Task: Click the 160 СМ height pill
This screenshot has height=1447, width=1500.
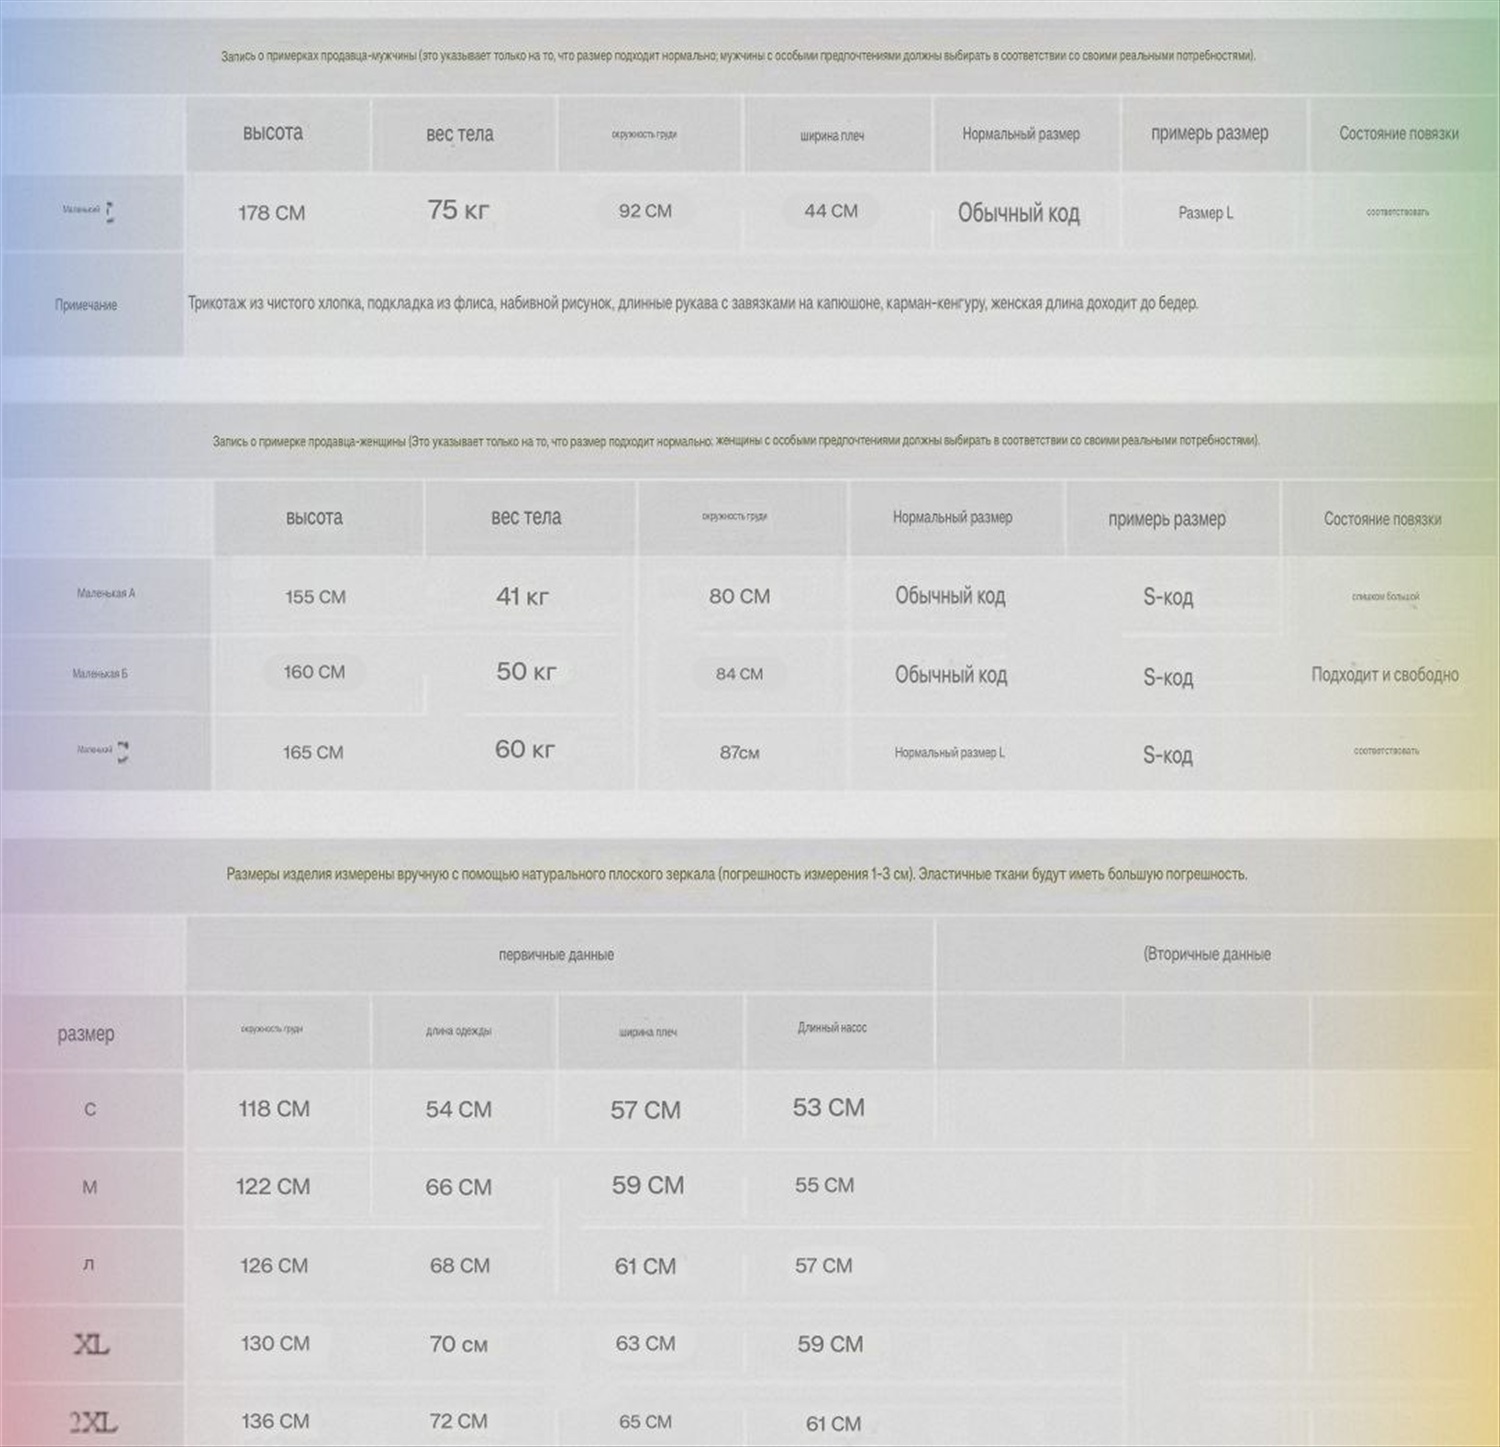Action: 314,672
